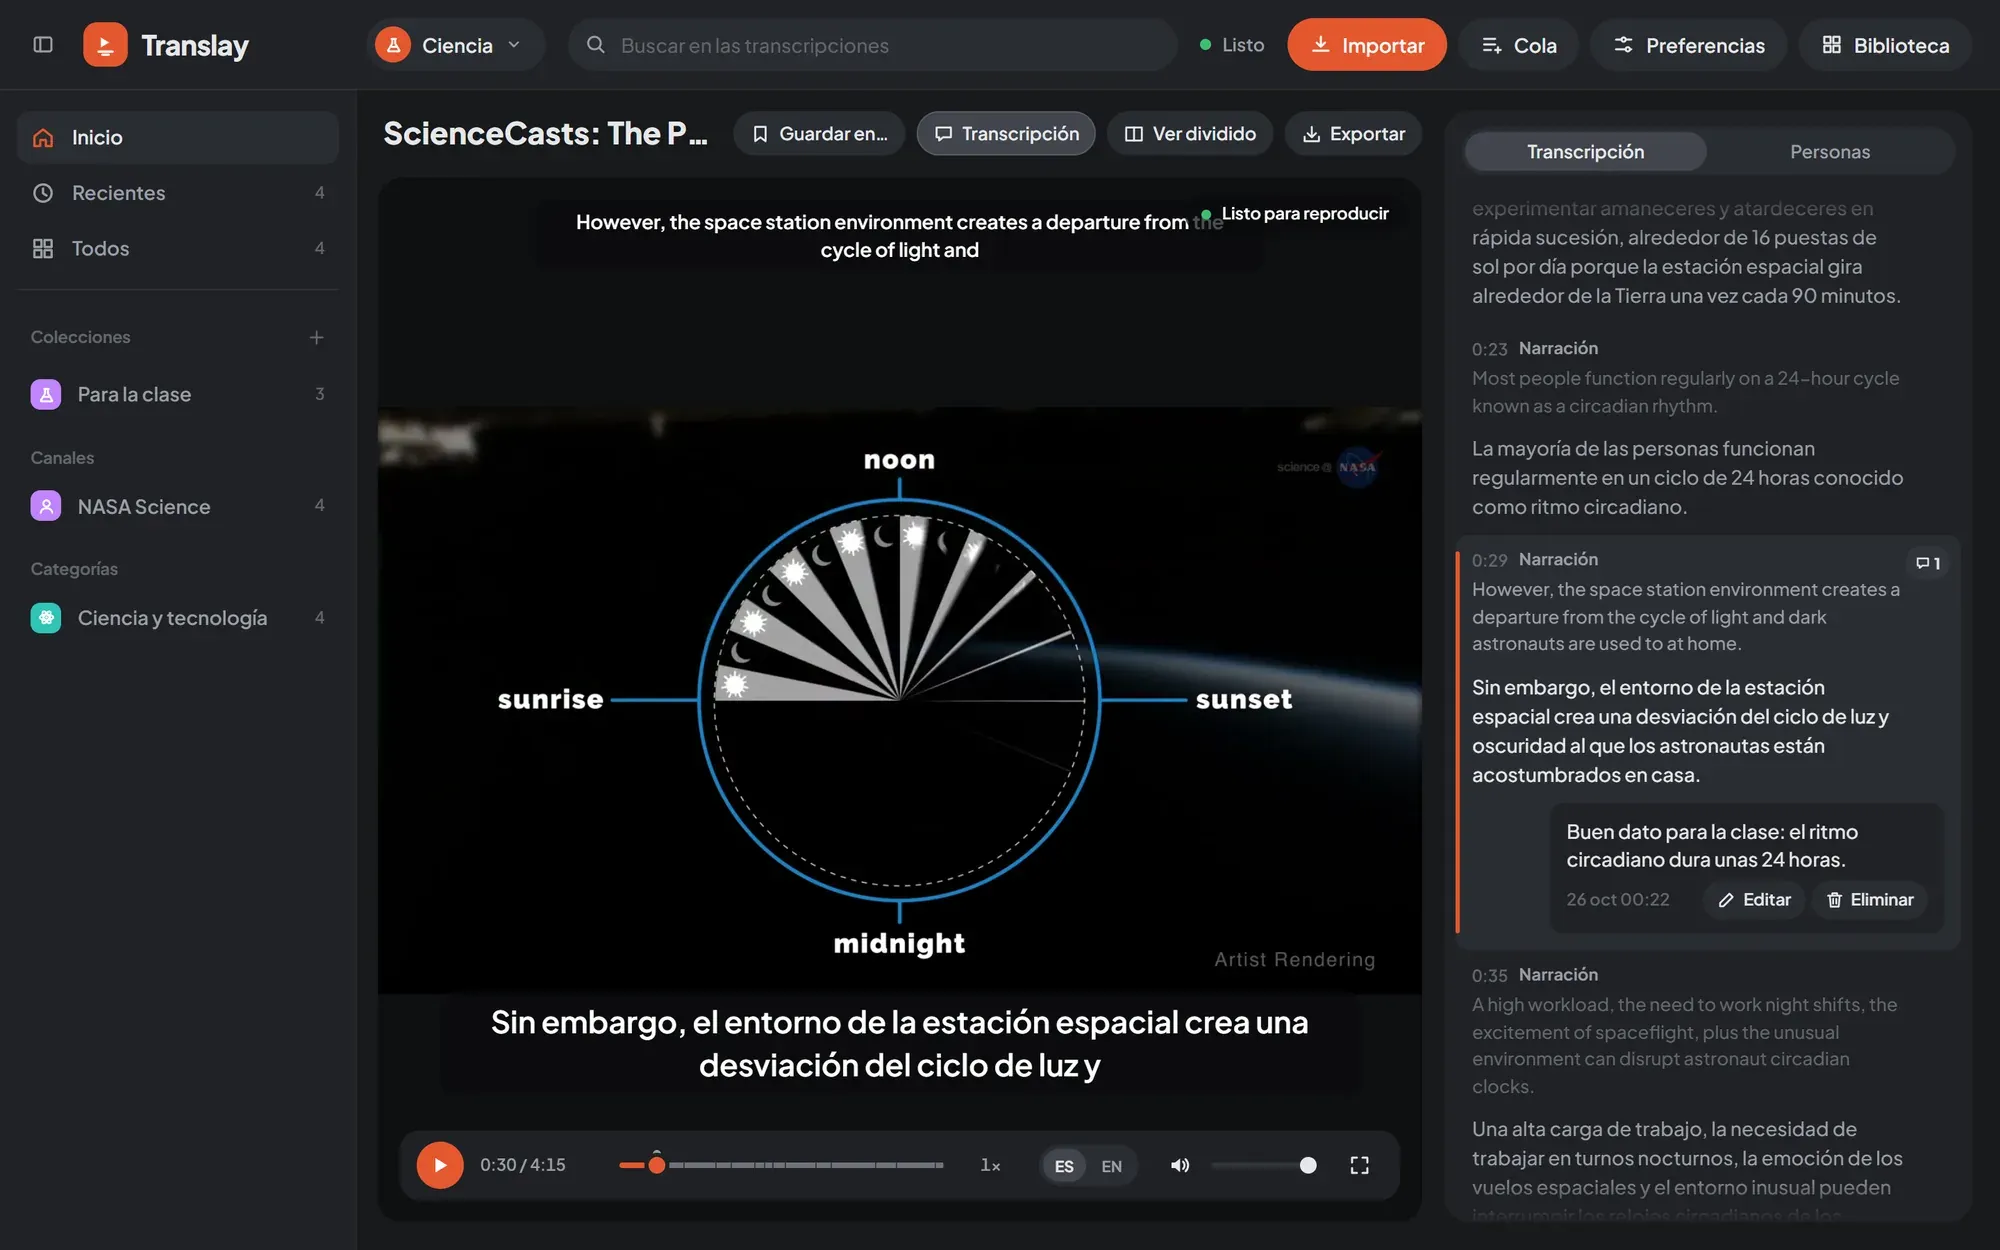
Task: Delete the comment with Eliminar
Action: 1870,900
